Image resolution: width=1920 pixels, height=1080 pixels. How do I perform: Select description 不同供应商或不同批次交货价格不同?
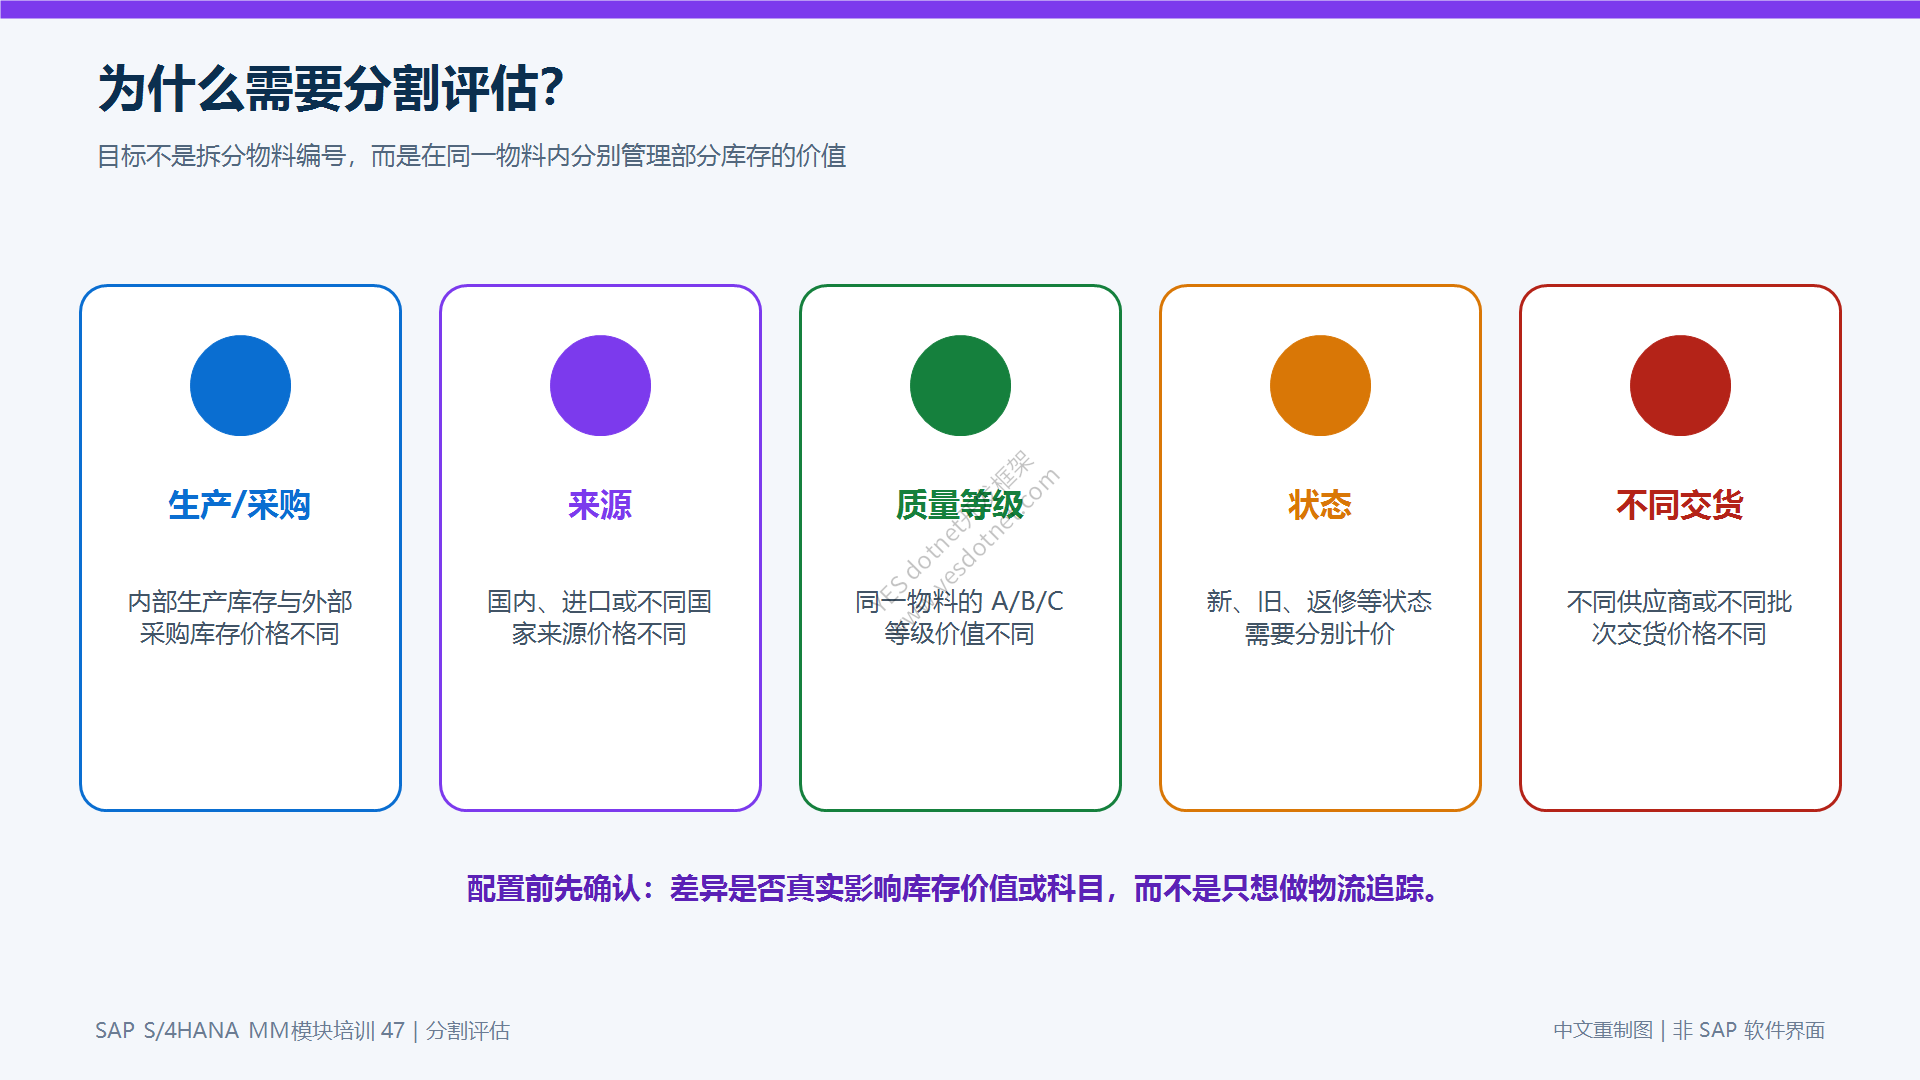(1680, 617)
